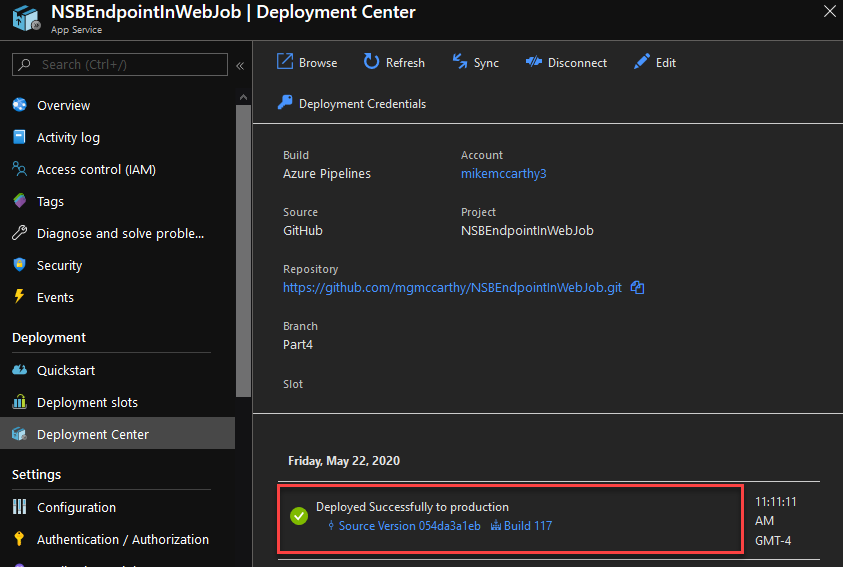Open mikemccarthy3 account link
This screenshot has height=567, width=843.
[x=504, y=174]
